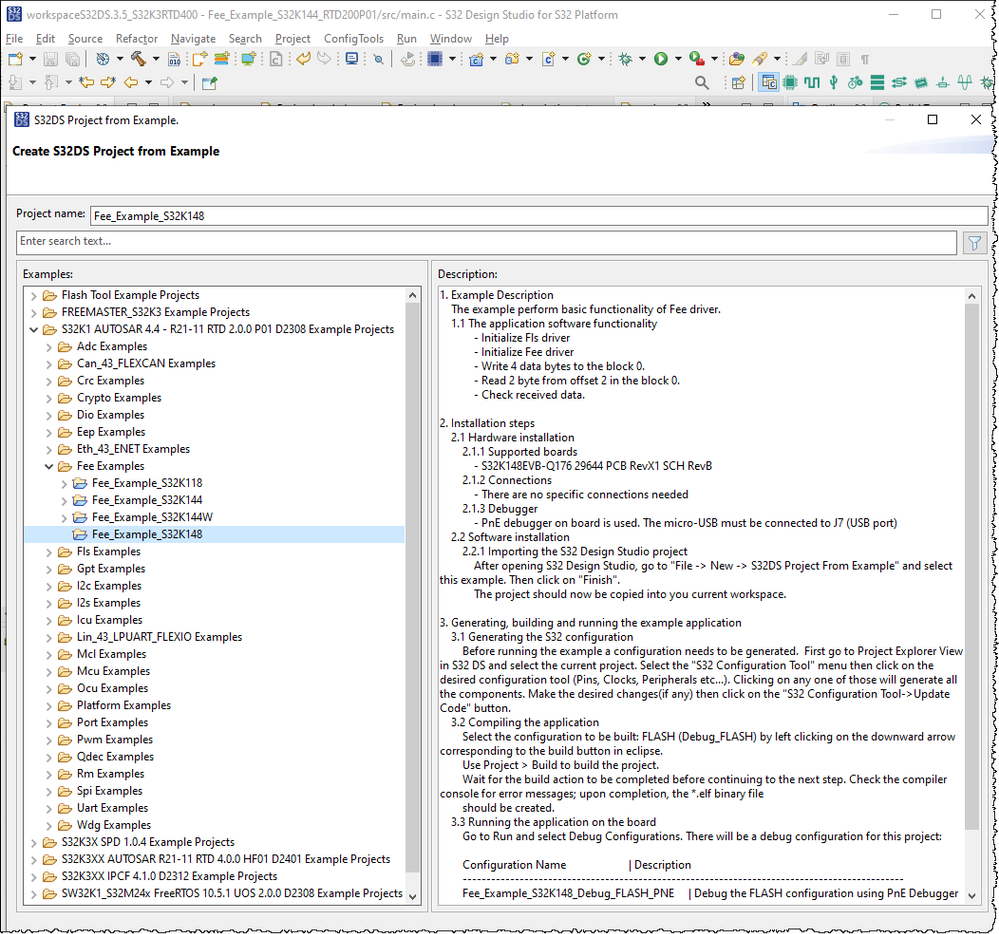Click the Save All icon
999x934 pixels.
pos(72,60)
